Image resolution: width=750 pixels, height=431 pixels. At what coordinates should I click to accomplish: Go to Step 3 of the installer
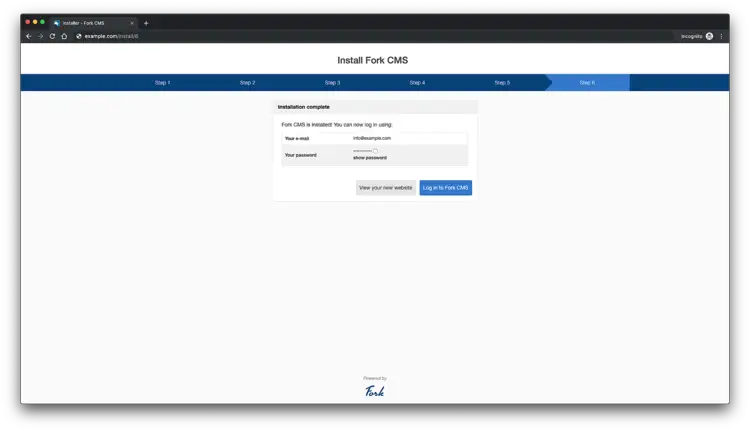point(332,83)
